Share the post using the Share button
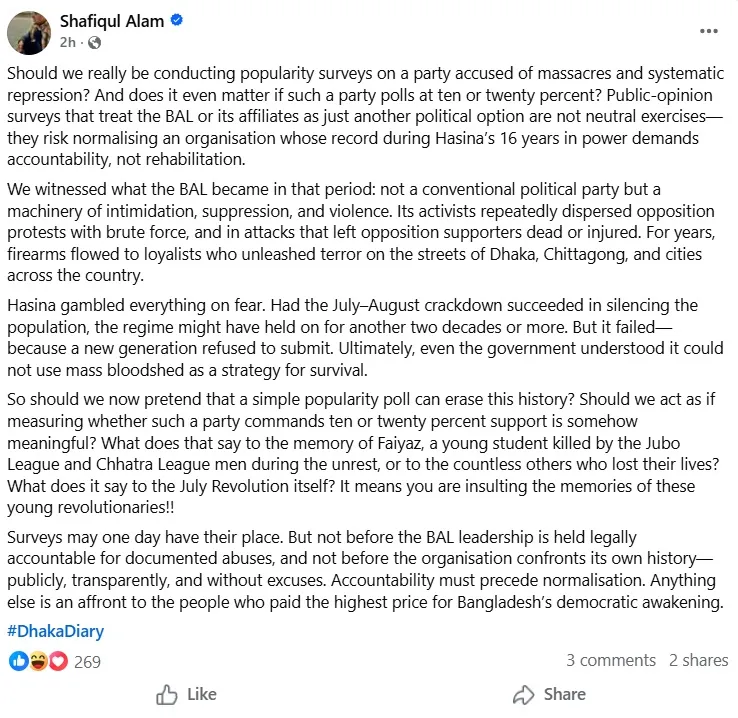 coord(549,694)
